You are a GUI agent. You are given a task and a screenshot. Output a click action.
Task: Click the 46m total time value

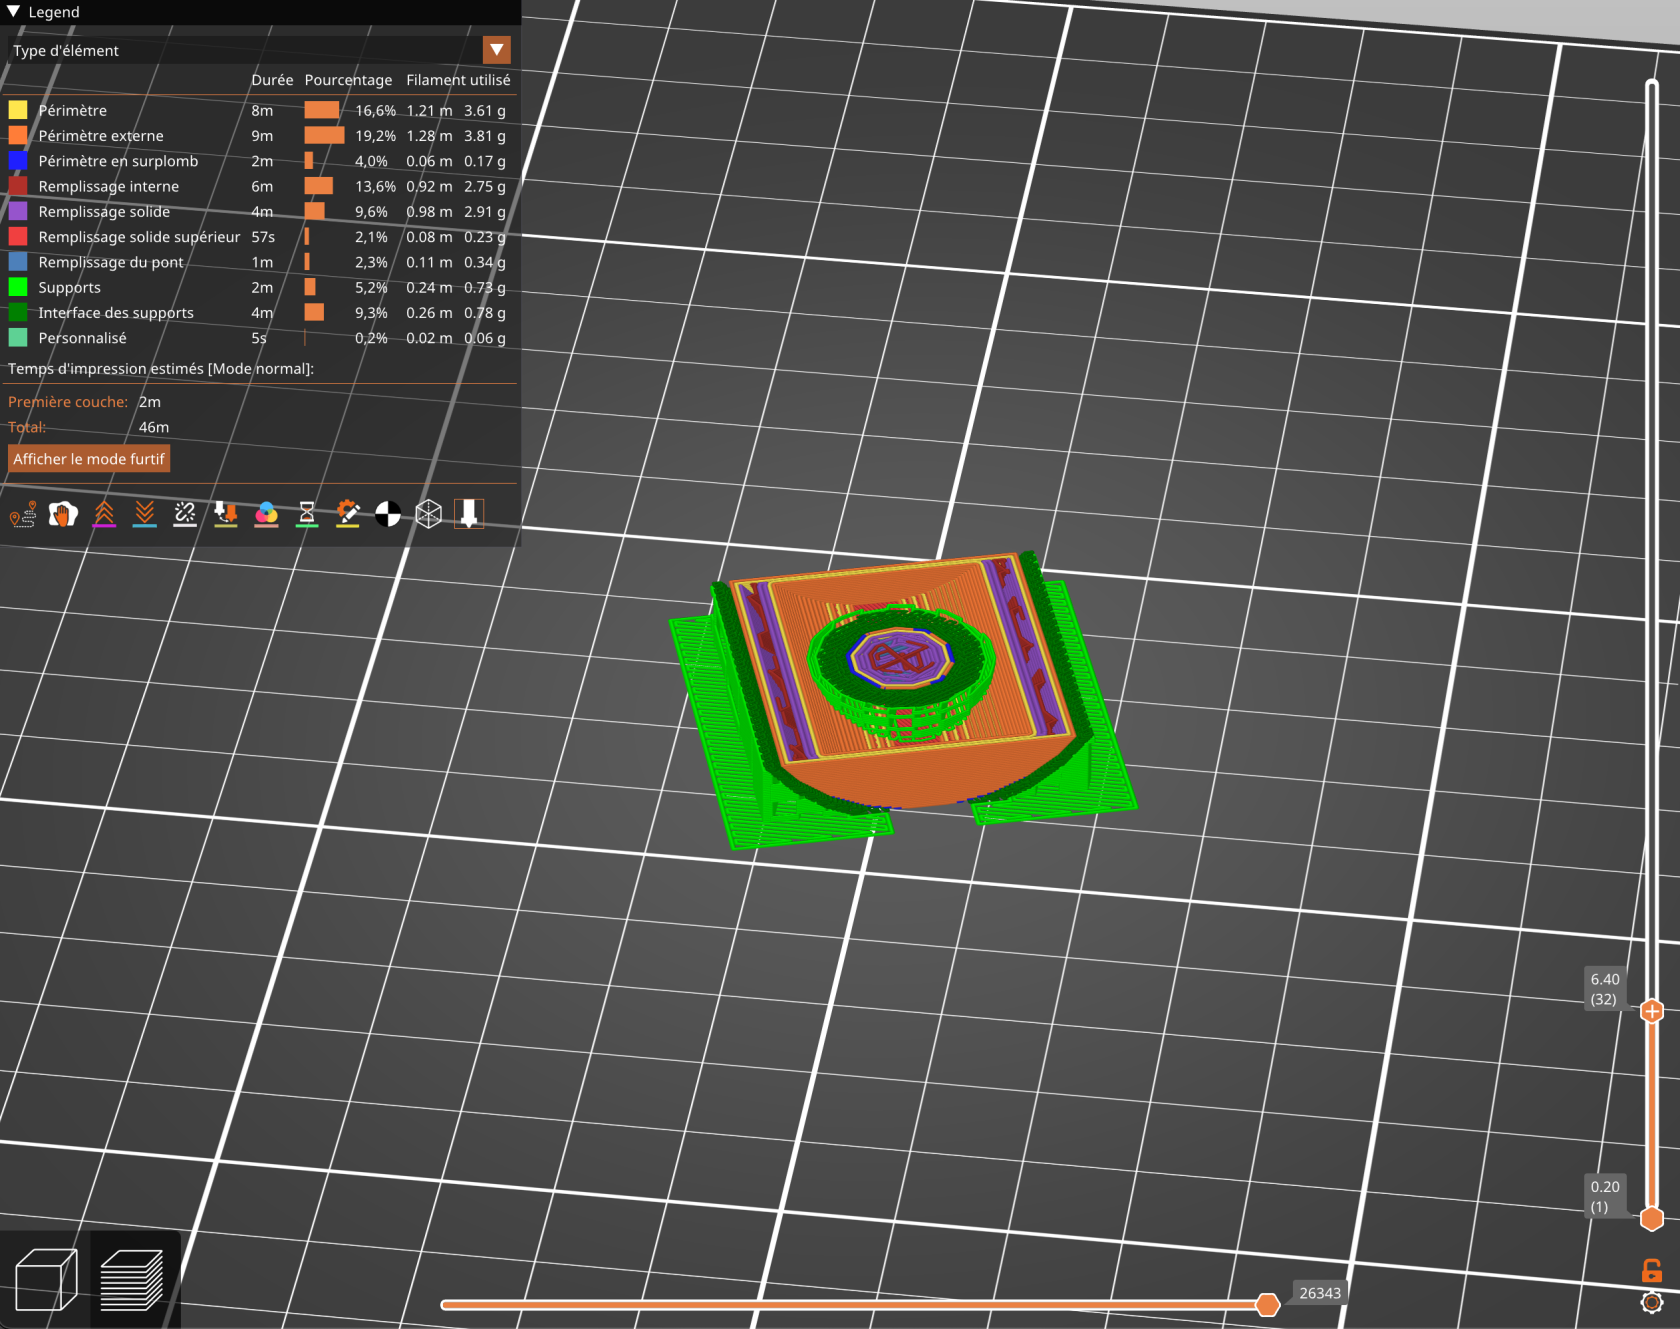(154, 427)
